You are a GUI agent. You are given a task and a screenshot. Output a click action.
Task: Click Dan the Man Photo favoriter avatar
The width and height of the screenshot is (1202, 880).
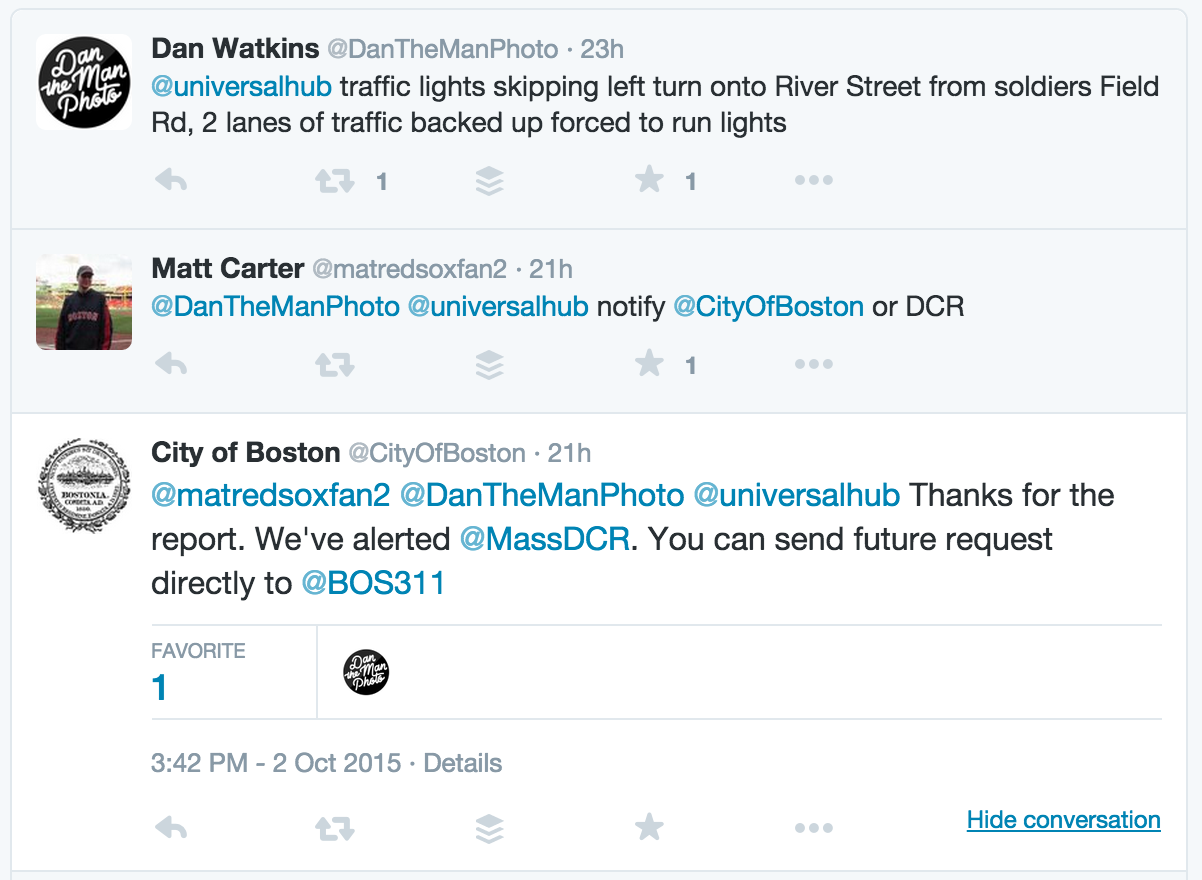point(366,672)
